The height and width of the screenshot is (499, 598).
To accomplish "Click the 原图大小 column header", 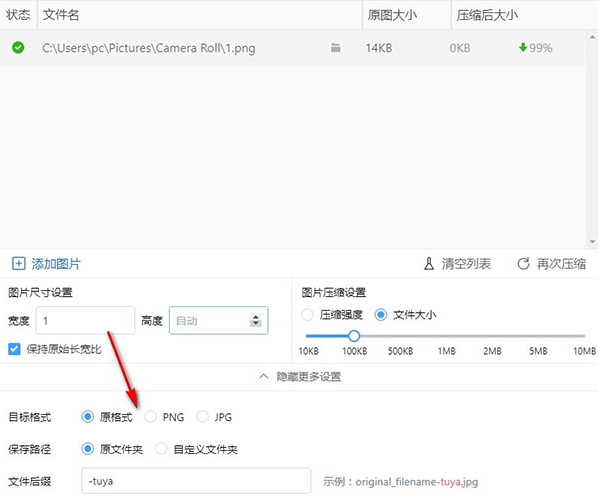I will [392, 15].
